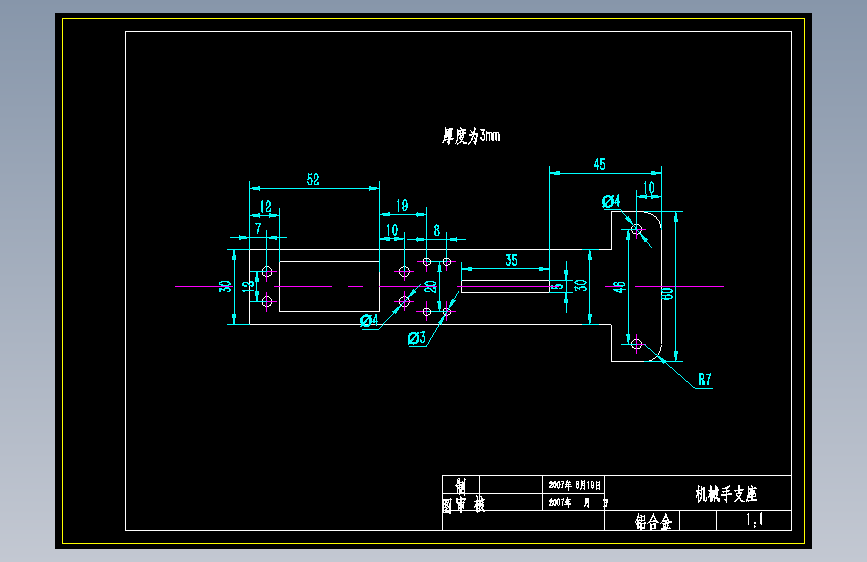Viewport: 867px width, 562px height.
Task: Click the vertical "20" hole spacing dimension
Action: (431, 287)
